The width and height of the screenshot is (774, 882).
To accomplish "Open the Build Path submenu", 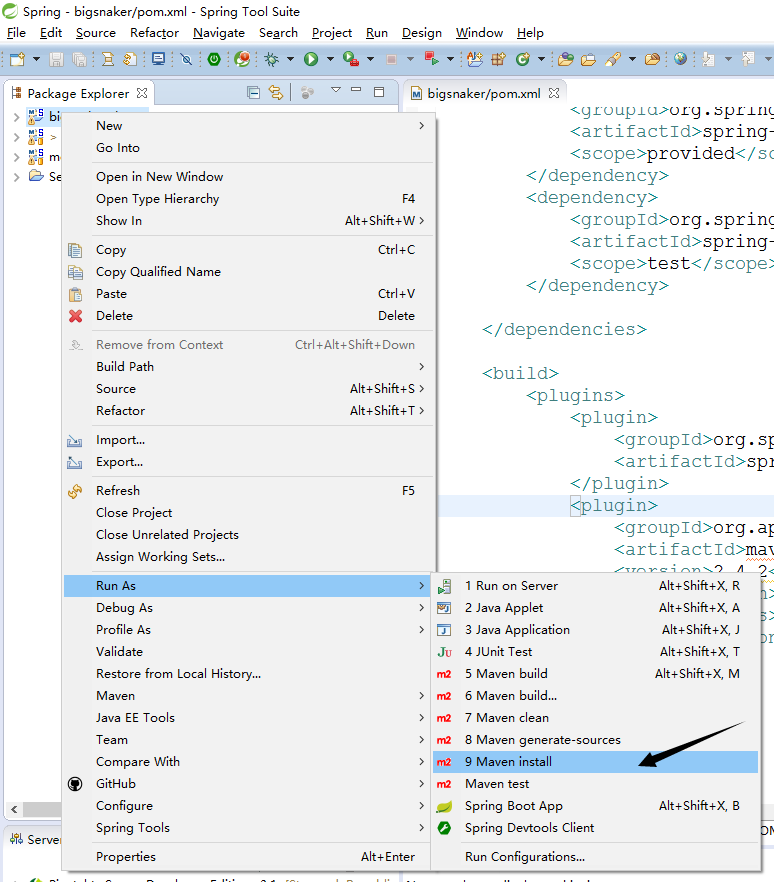I will (x=248, y=366).
